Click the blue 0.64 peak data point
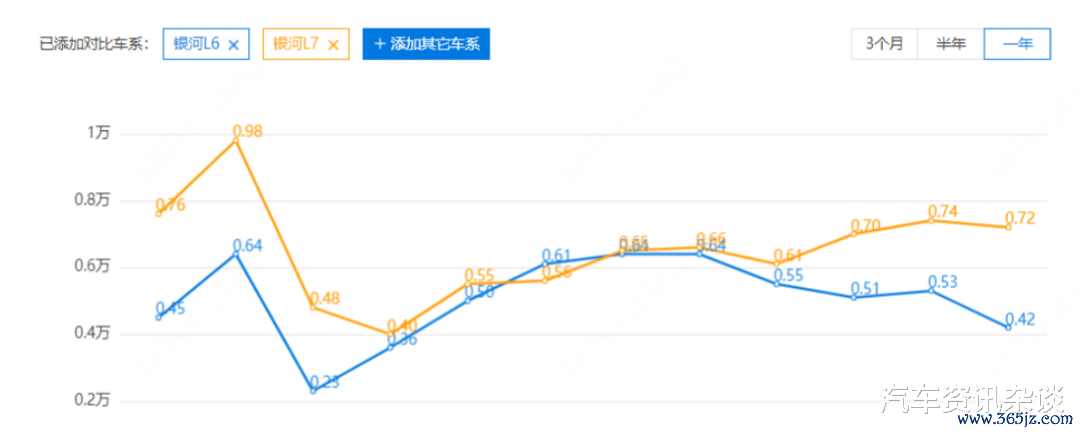The height and width of the screenshot is (434, 1080). 236,254
